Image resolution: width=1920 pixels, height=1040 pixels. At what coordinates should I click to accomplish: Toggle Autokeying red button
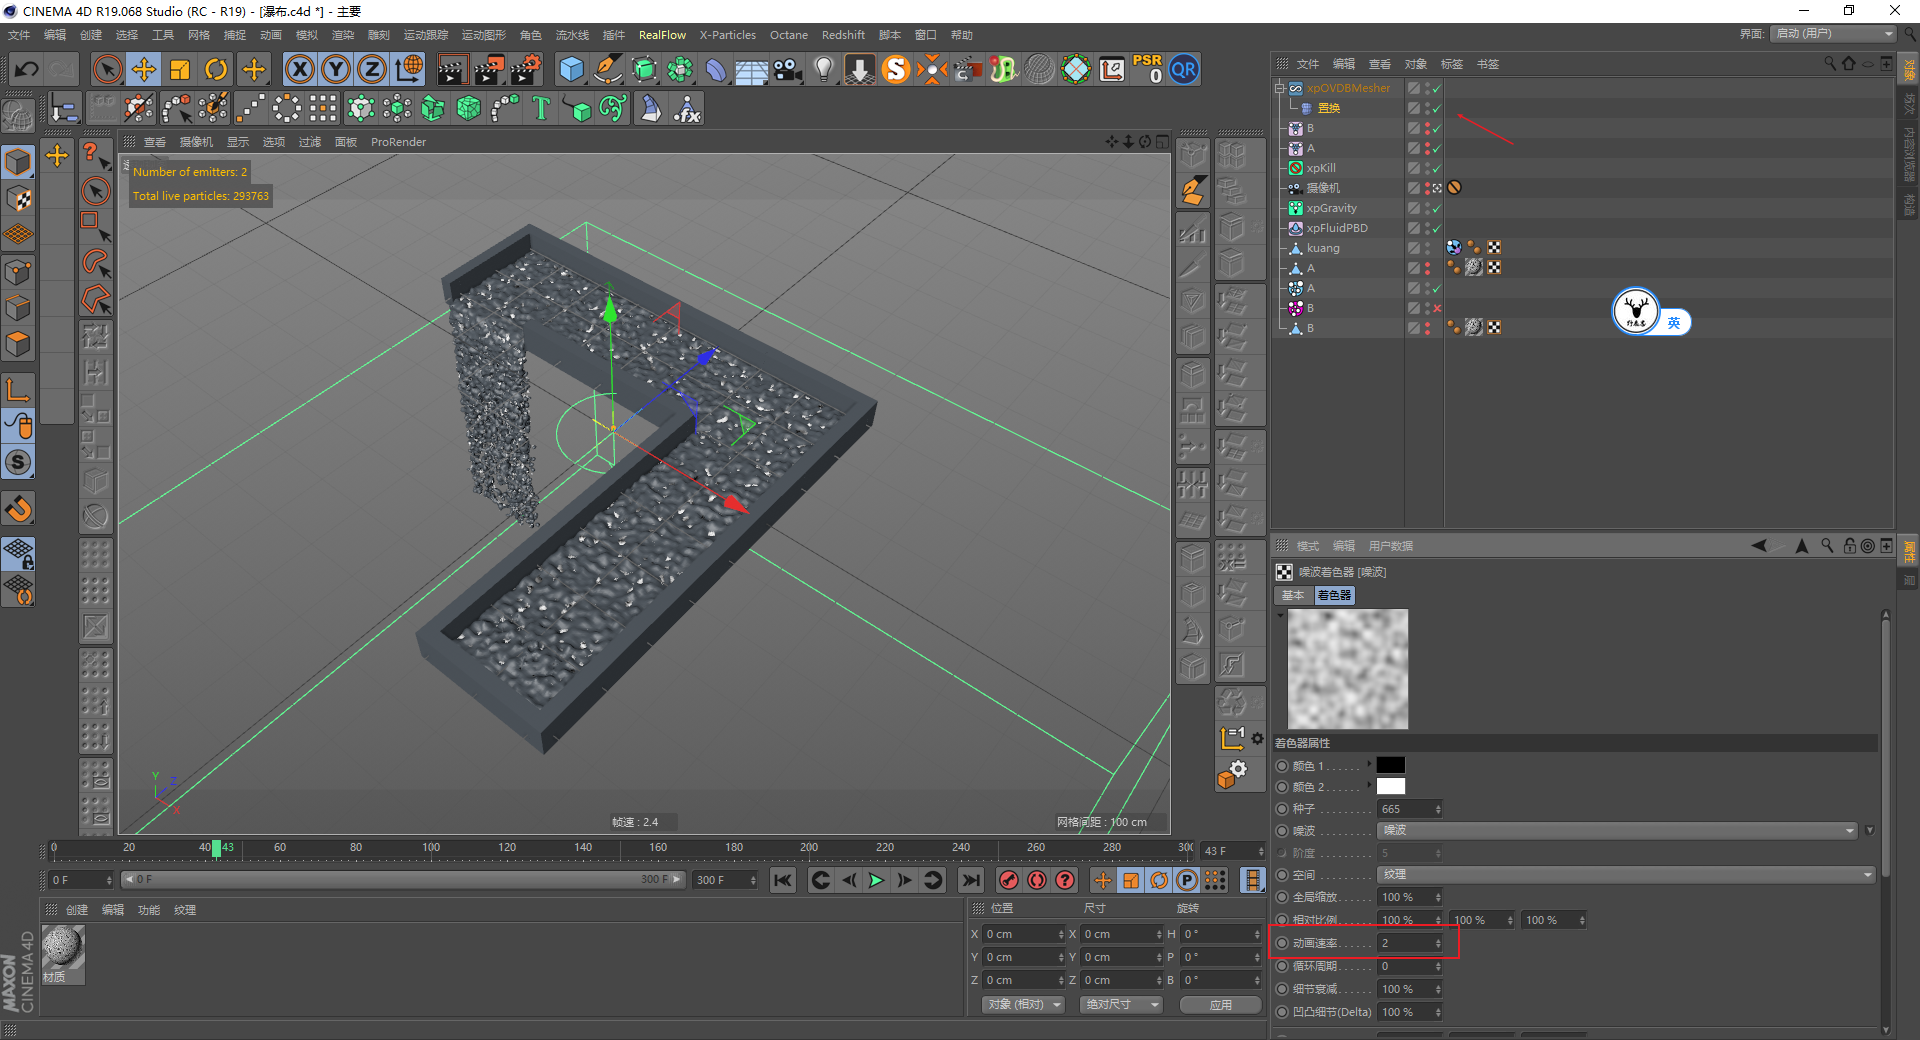1037,880
